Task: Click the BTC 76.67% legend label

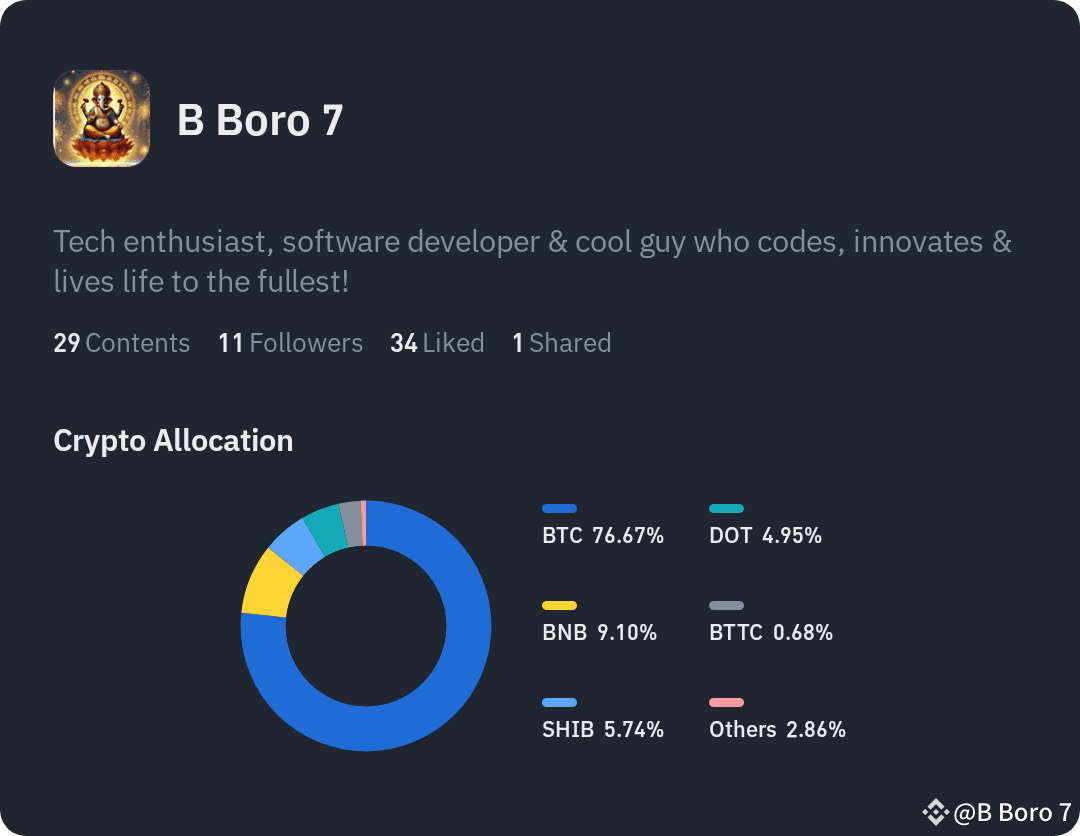Action: (x=603, y=536)
